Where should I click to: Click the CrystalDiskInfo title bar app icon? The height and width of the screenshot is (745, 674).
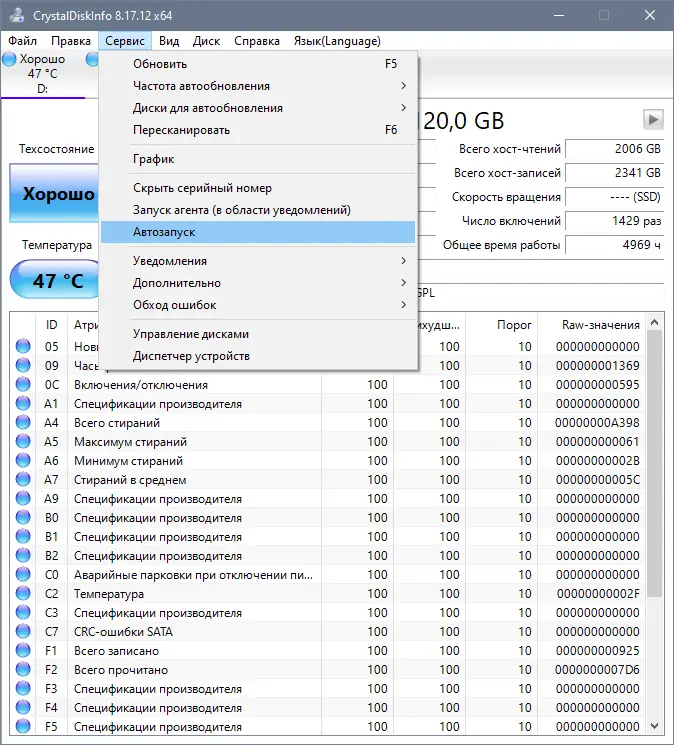coord(17,15)
